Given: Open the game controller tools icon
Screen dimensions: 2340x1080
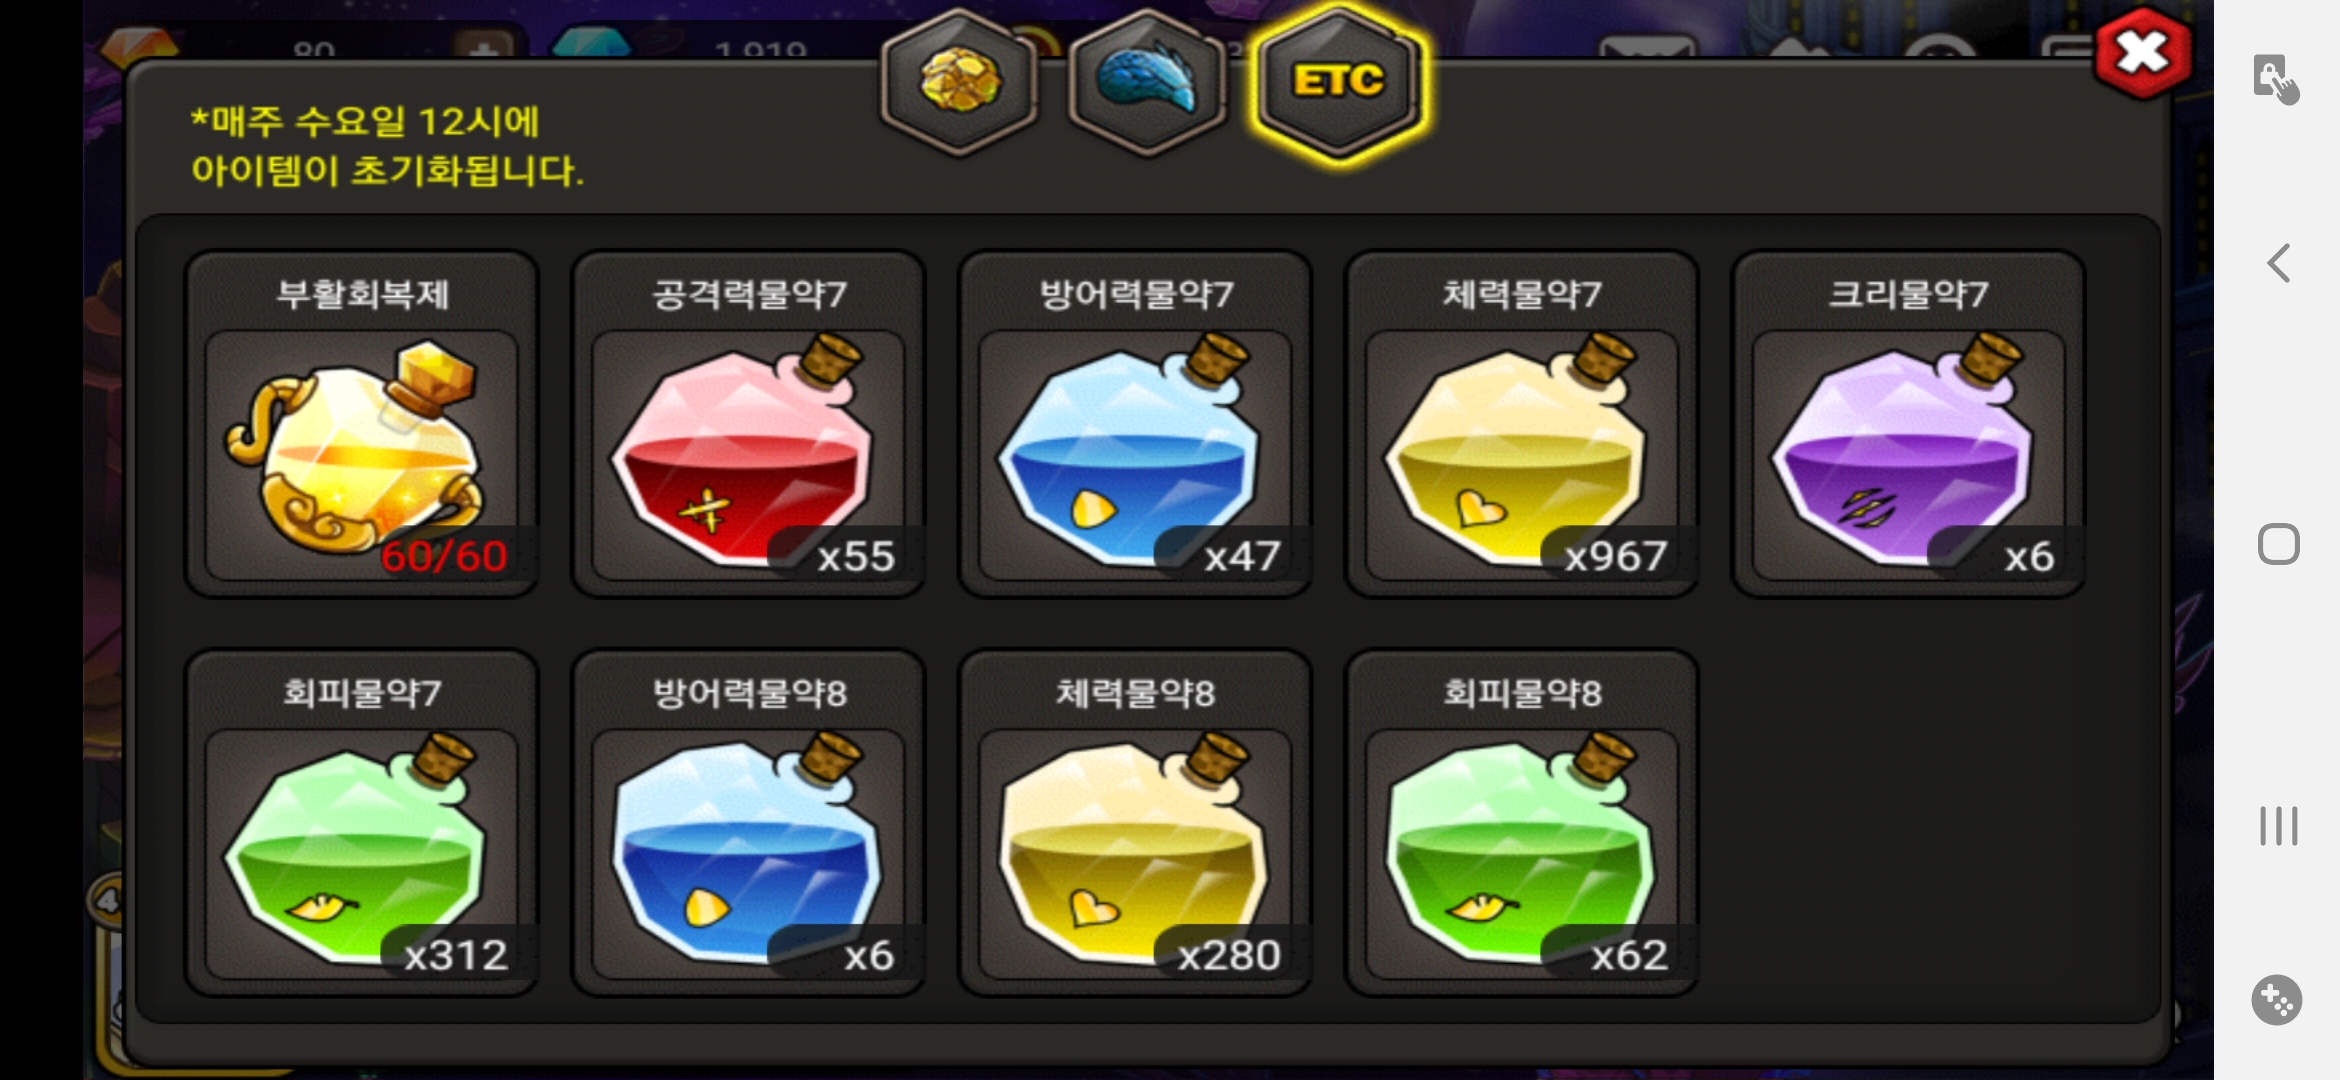Looking at the screenshot, I should pos(2277,999).
